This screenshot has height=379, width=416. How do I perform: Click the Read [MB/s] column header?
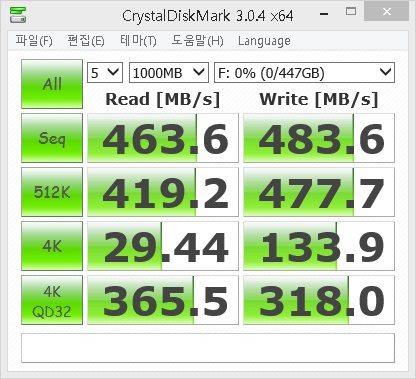(x=163, y=99)
